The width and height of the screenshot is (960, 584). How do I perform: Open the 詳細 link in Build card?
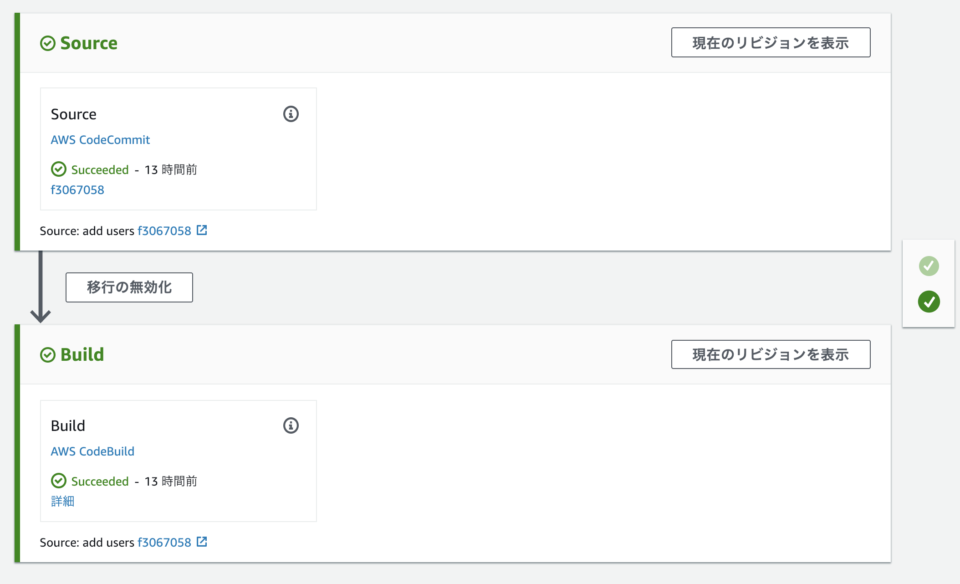pyautogui.click(x=62, y=501)
